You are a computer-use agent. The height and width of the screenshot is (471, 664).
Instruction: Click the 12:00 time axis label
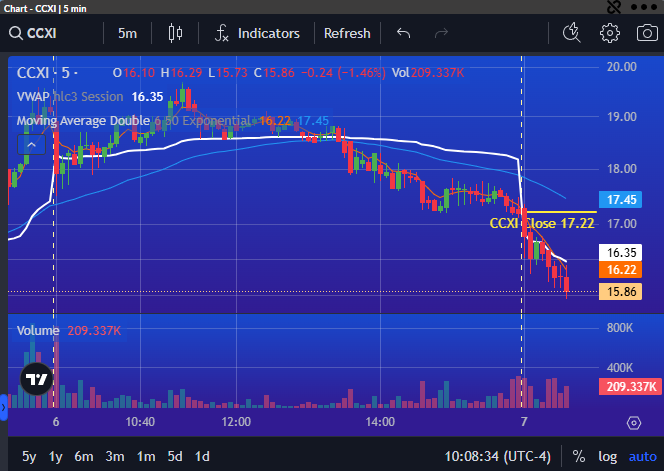pyautogui.click(x=236, y=422)
